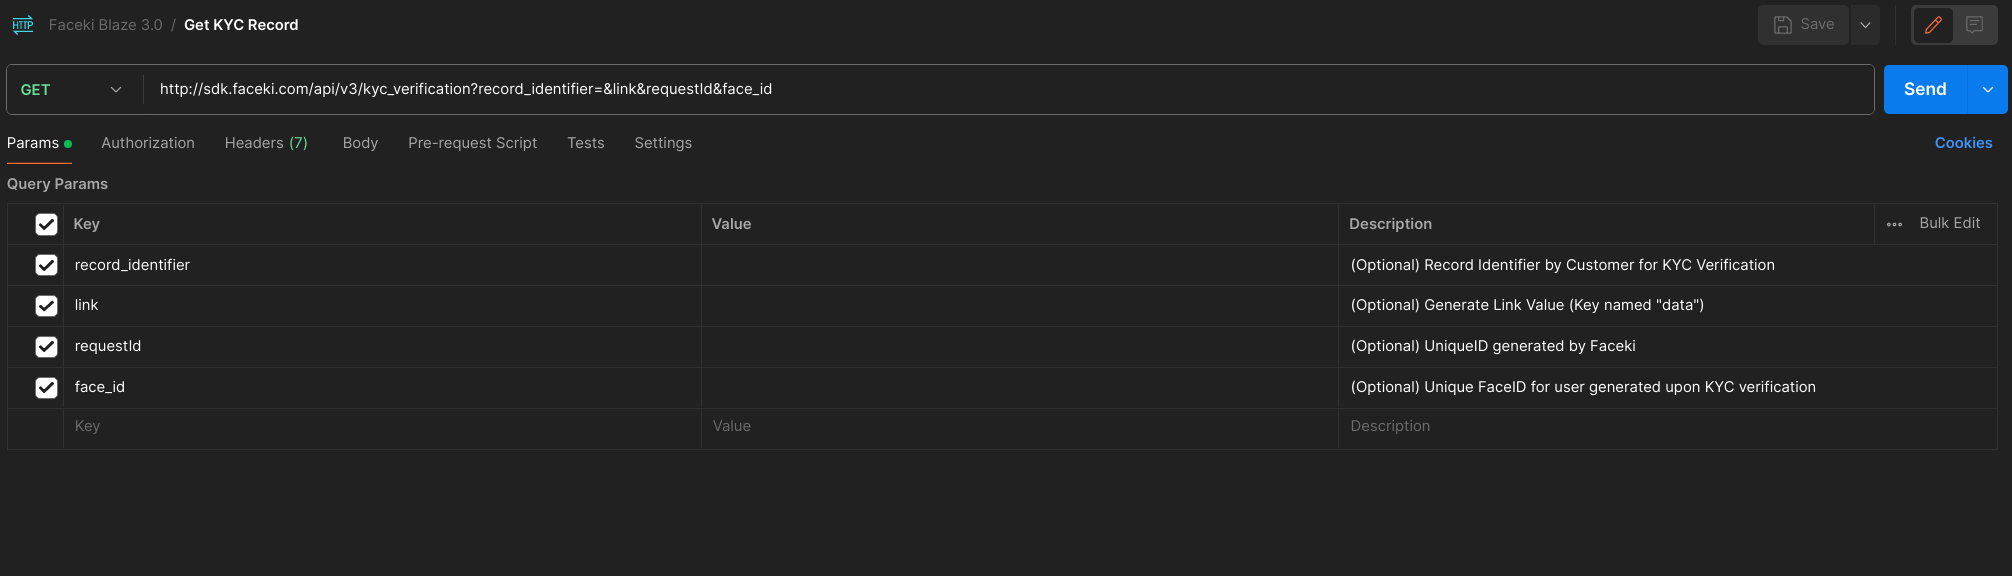Viewport: 2012px width, 576px height.
Task: Open the Headers (7) tab
Action: pyautogui.click(x=266, y=143)
